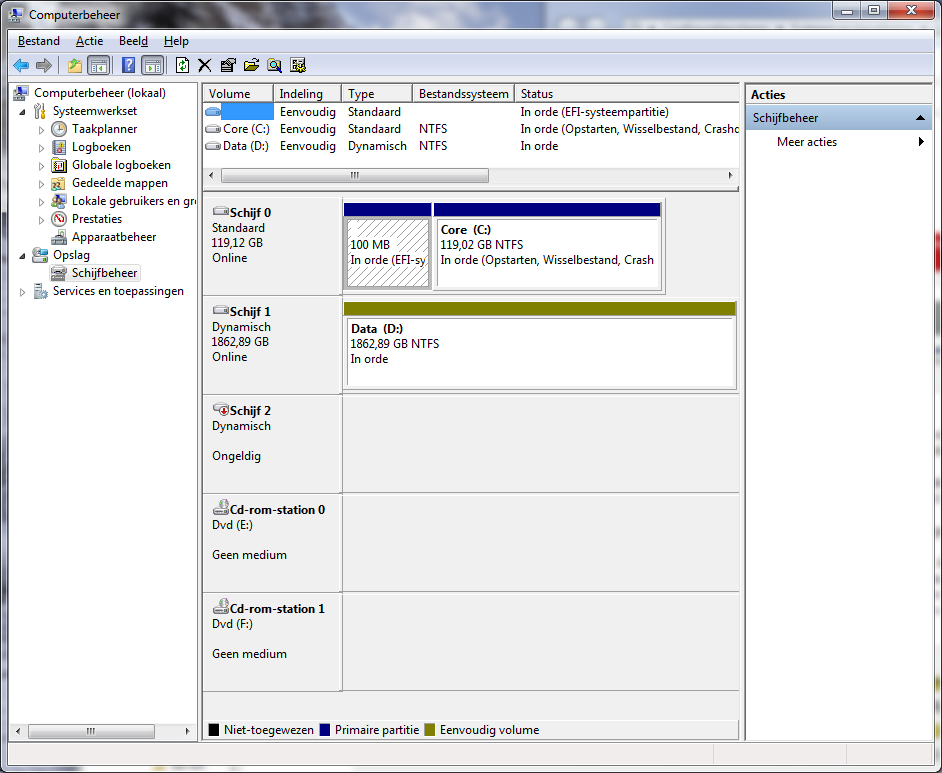Screen dimensions: 942x773
Task: Click the Delete (X) toolbar icon
Action: (205, 65)
